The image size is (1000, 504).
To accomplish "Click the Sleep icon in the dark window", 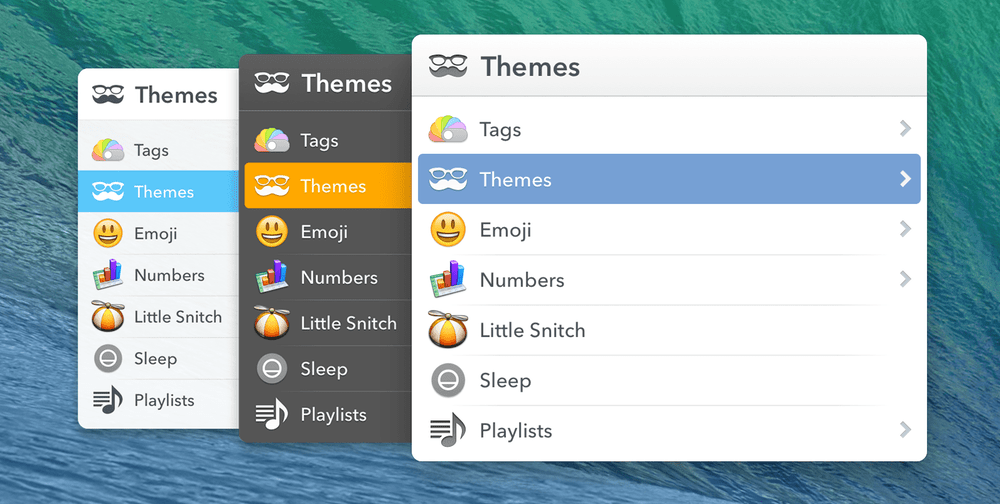I will pos(272,368).
